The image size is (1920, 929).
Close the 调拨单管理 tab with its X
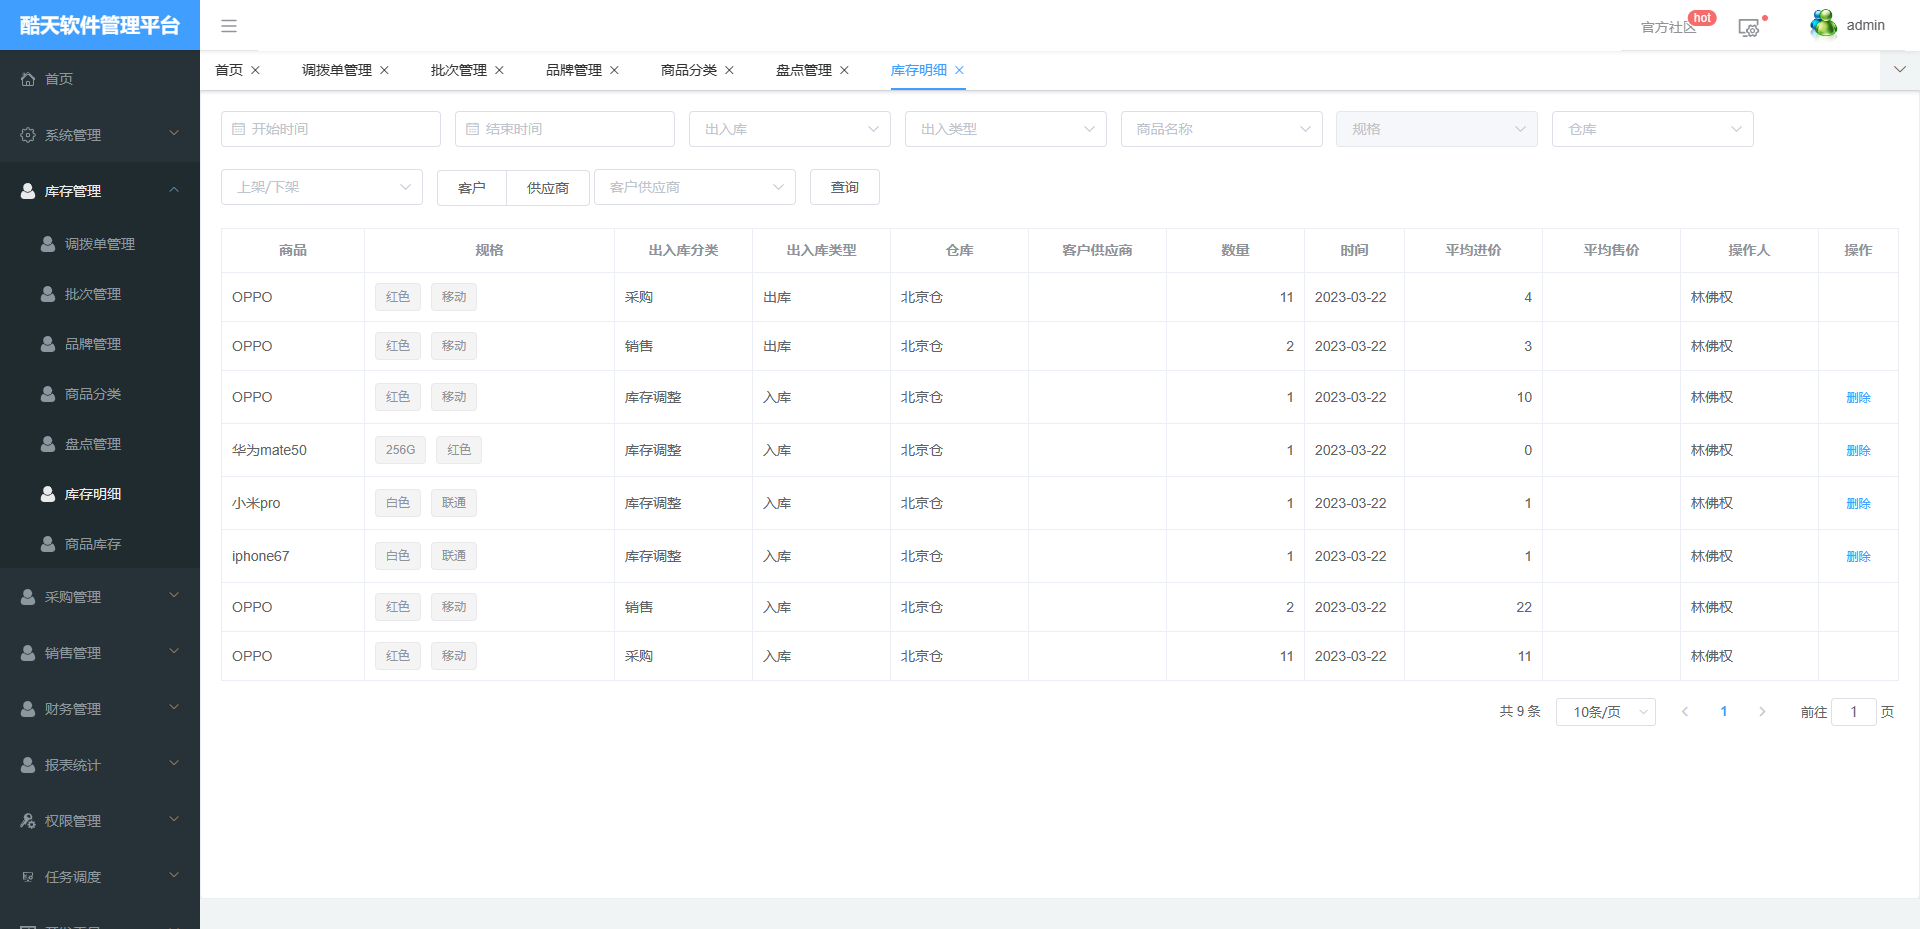[x=384, y=70]
